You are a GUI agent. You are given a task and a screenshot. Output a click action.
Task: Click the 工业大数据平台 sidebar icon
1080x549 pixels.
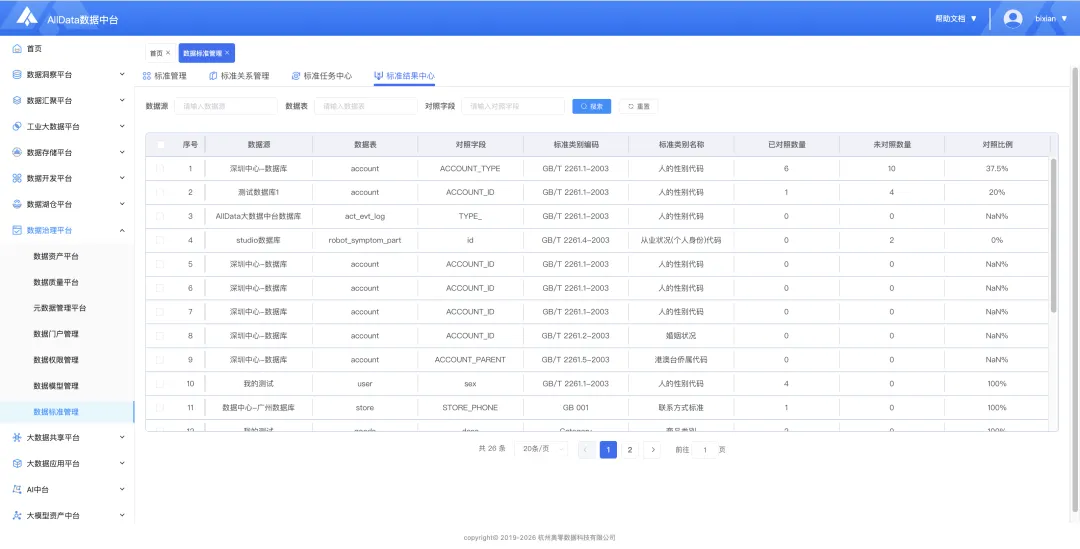[17, 127]
